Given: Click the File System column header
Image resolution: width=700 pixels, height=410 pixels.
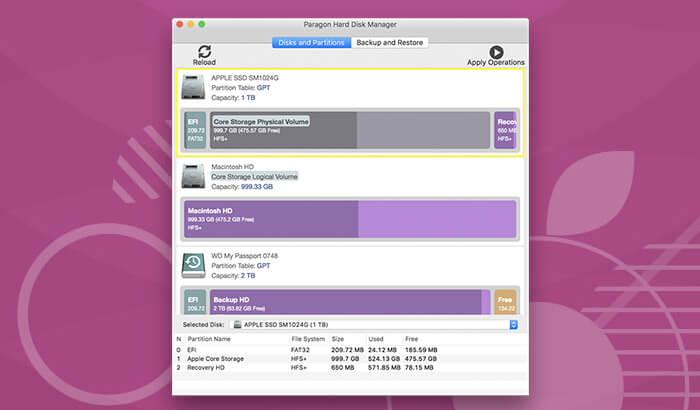Looking at the screenshot, I should (x=308, y=339).
